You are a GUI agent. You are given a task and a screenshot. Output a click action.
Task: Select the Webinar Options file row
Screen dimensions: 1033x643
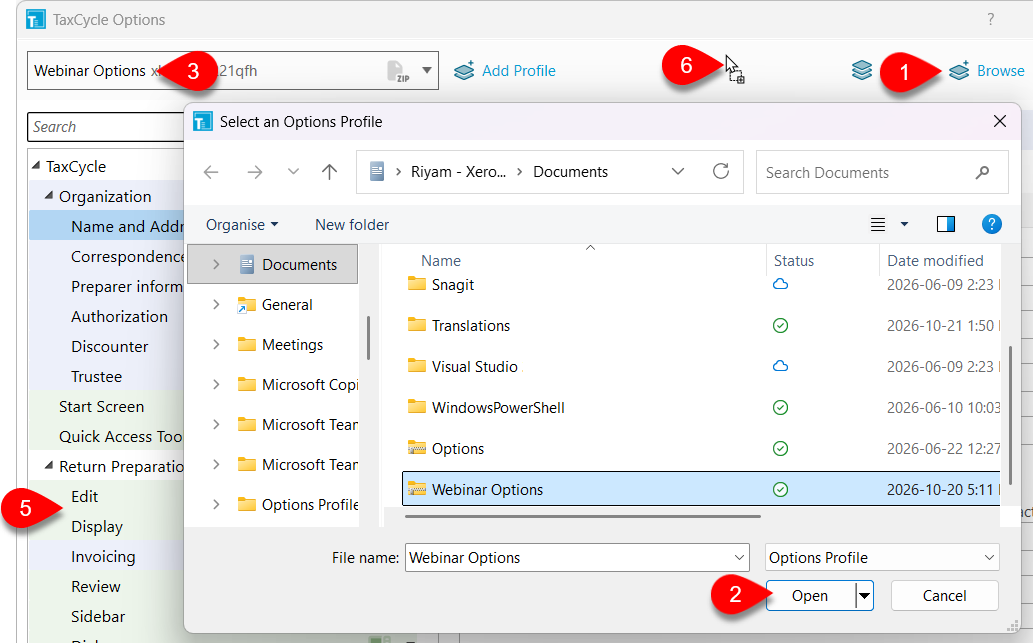click(x=701, y=489)
